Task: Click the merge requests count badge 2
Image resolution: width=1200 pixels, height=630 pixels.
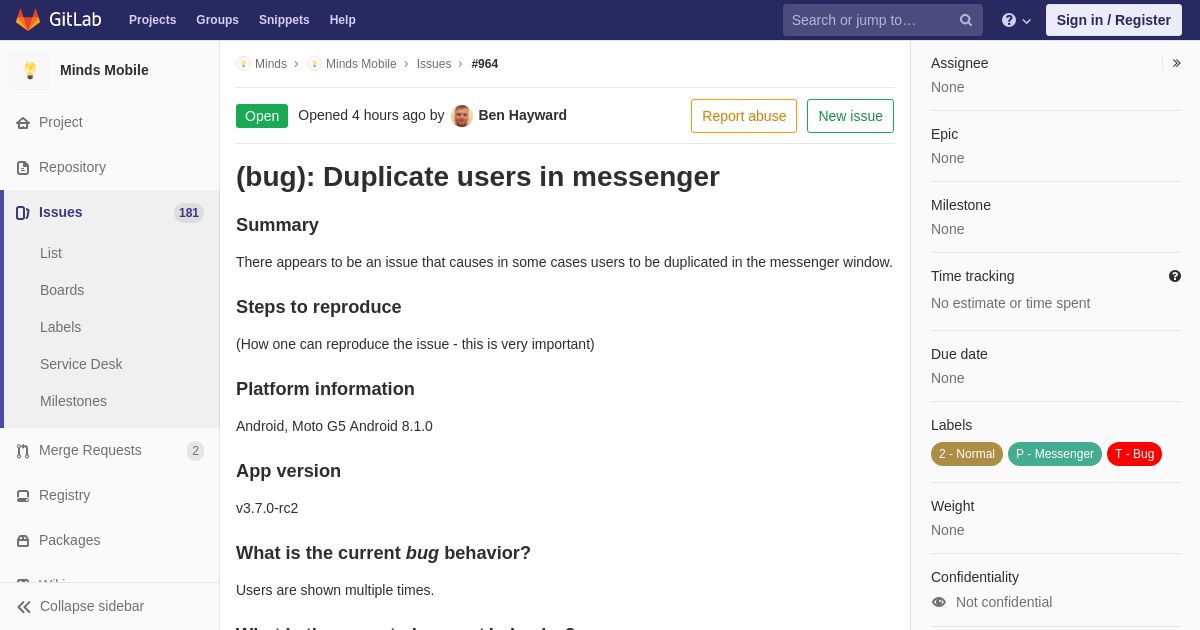Action: coord(195,451)
